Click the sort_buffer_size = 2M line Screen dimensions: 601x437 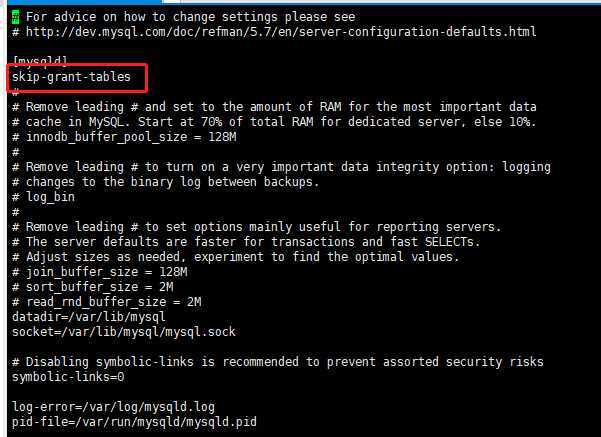(x=93, y=287)
